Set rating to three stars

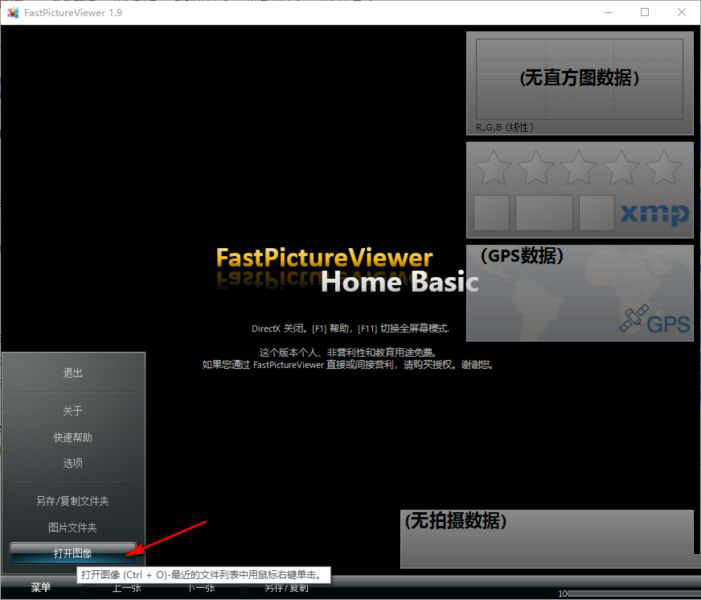coord(579,168)
